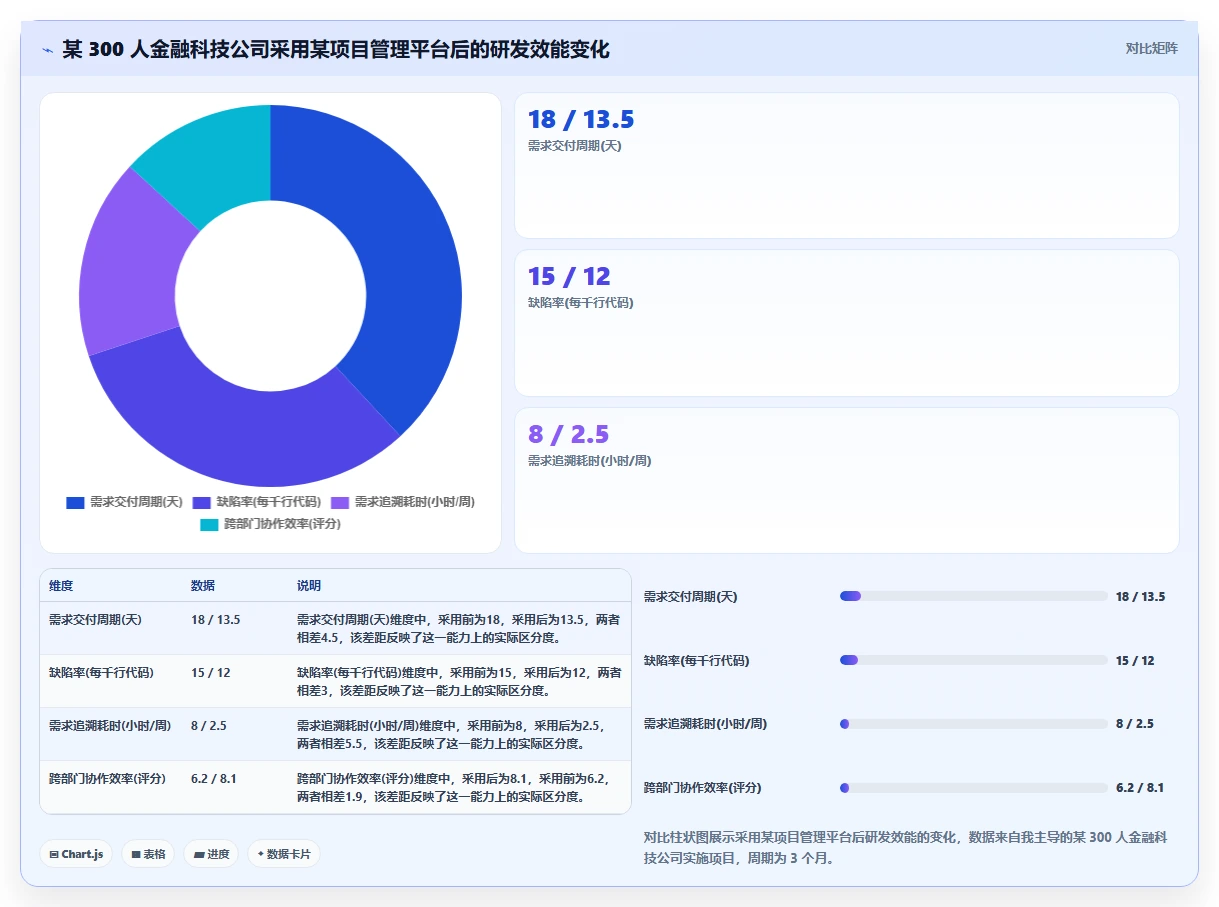Select table cell 需求追溯耗时(小时/周)
The height and width of the screenshot is (907, 1219).
[108, 726]
